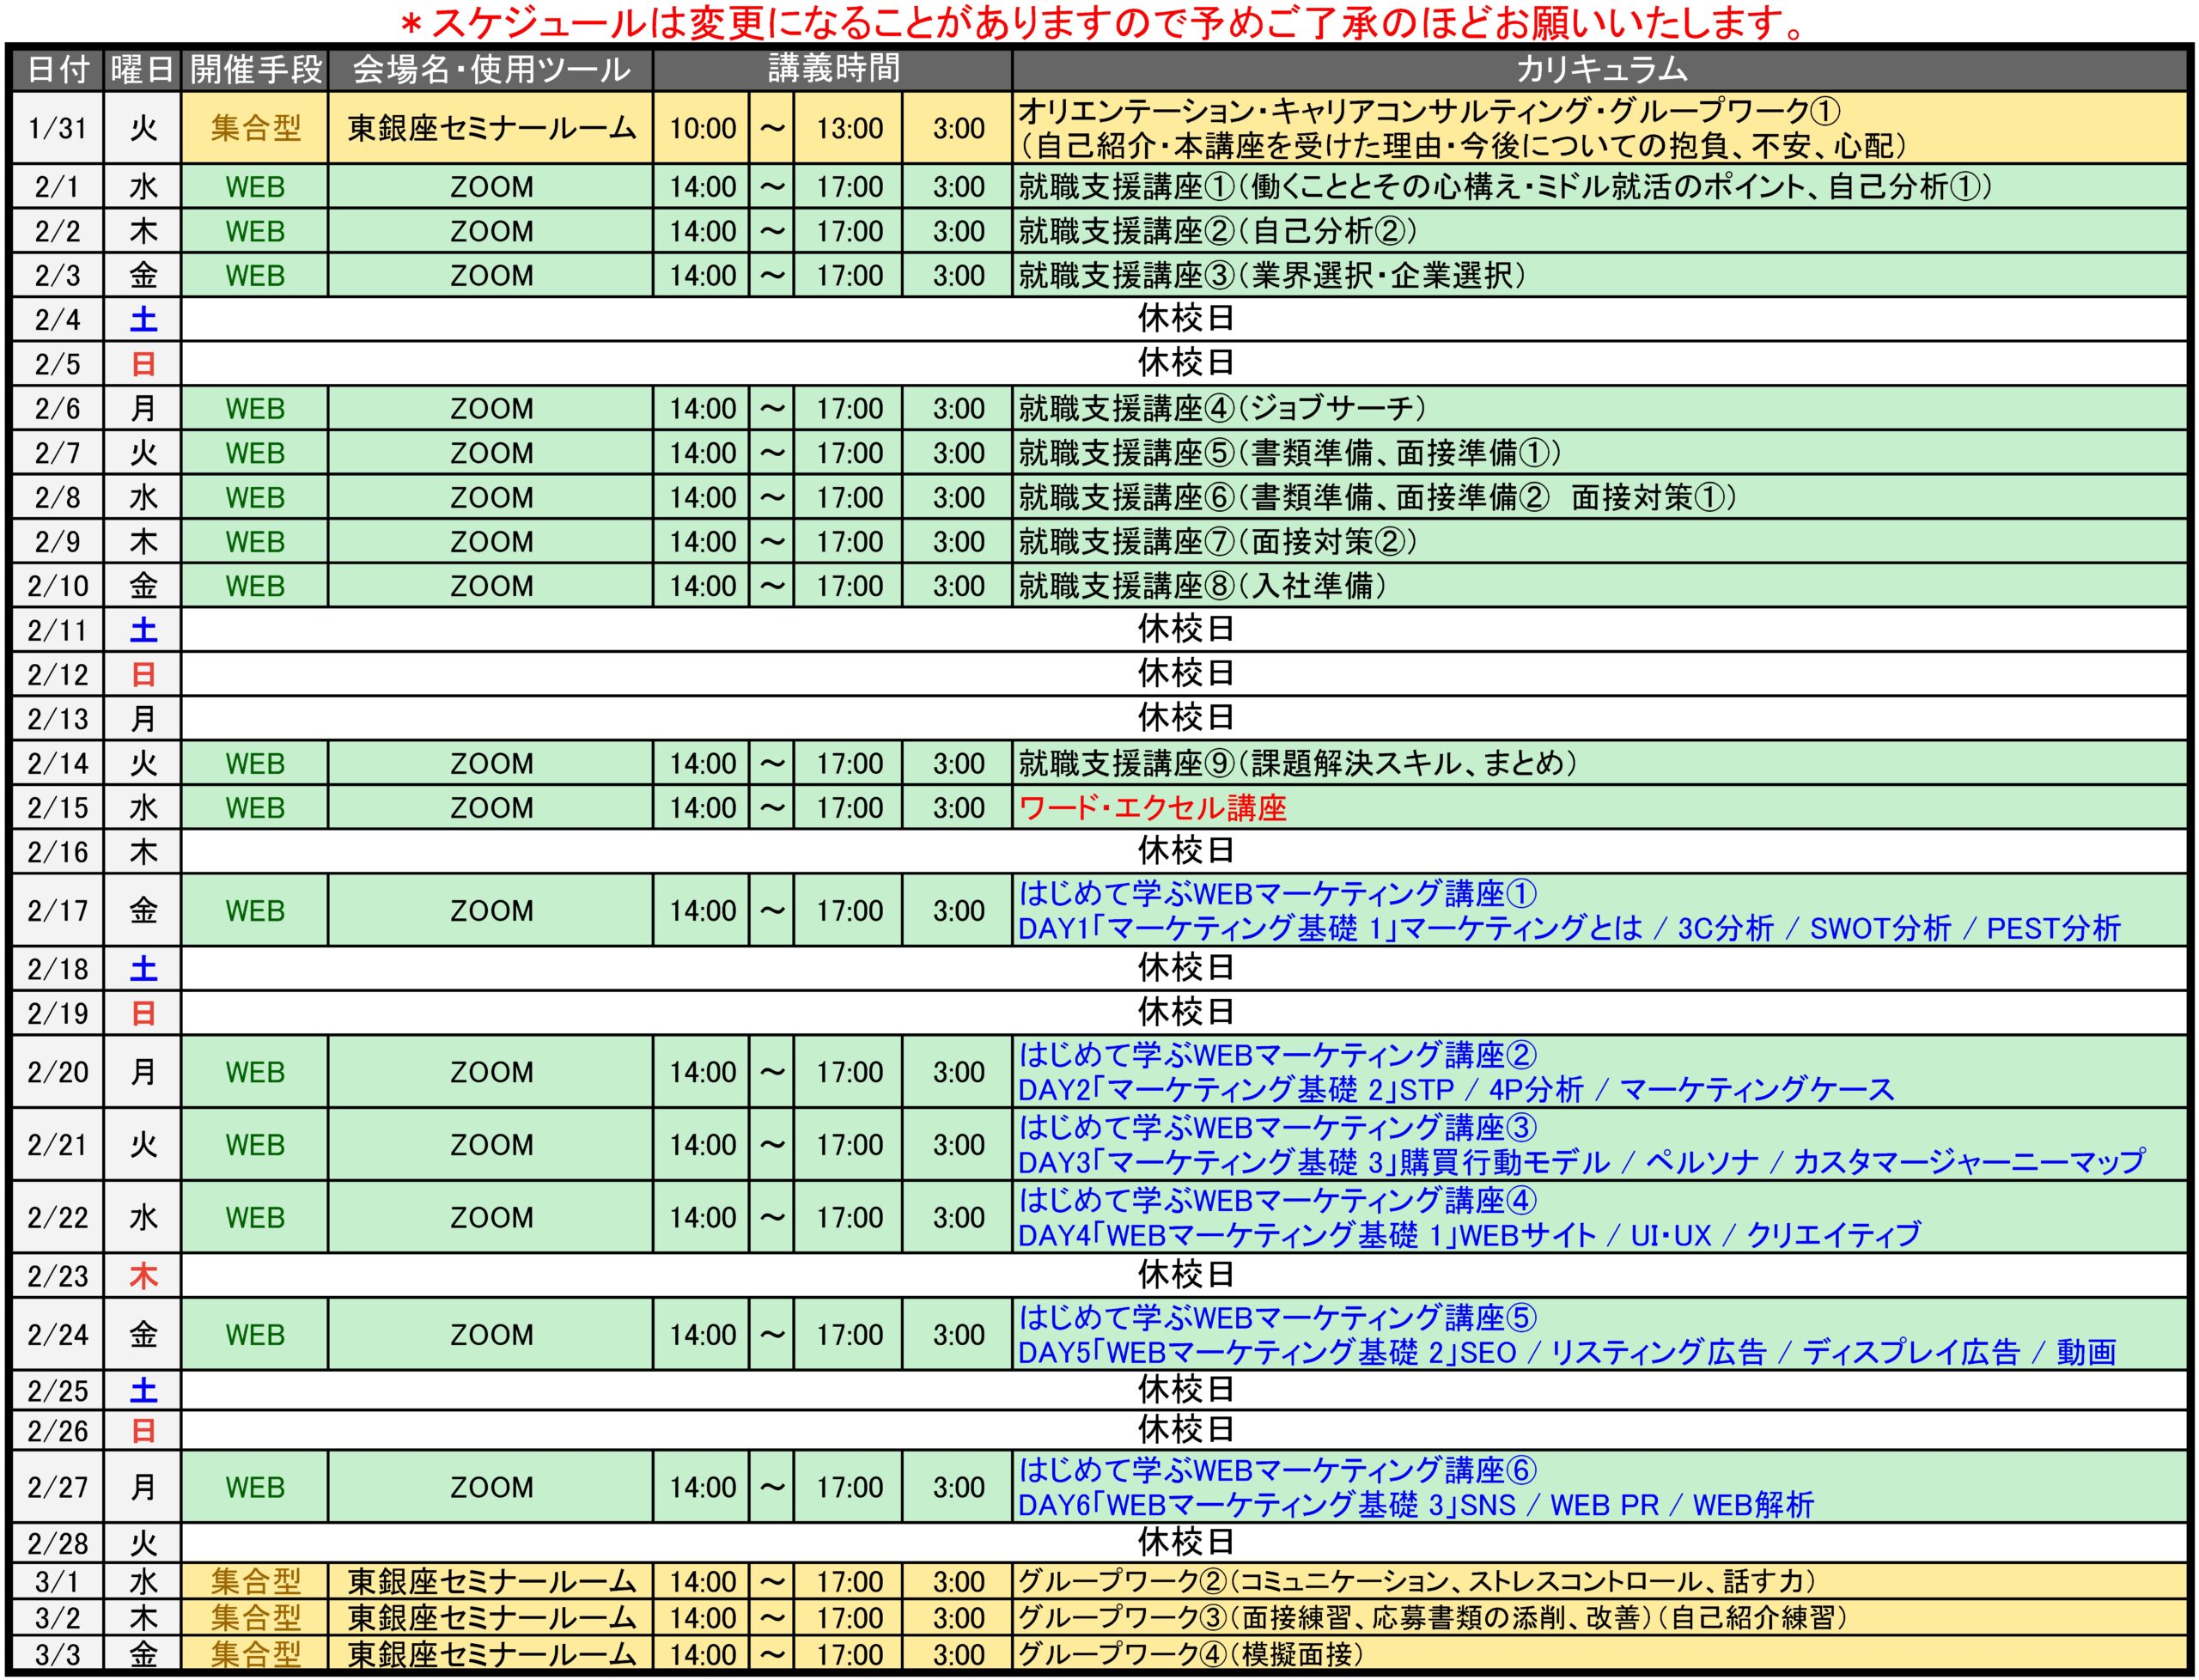Click 就職支援講座⑤ curriculum text

pos(1290,453)
